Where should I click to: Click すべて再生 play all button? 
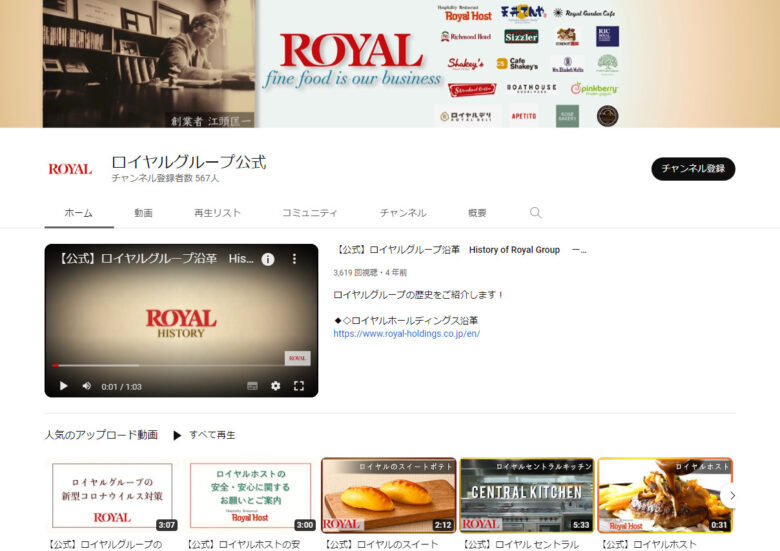click(x=204, y=435)
